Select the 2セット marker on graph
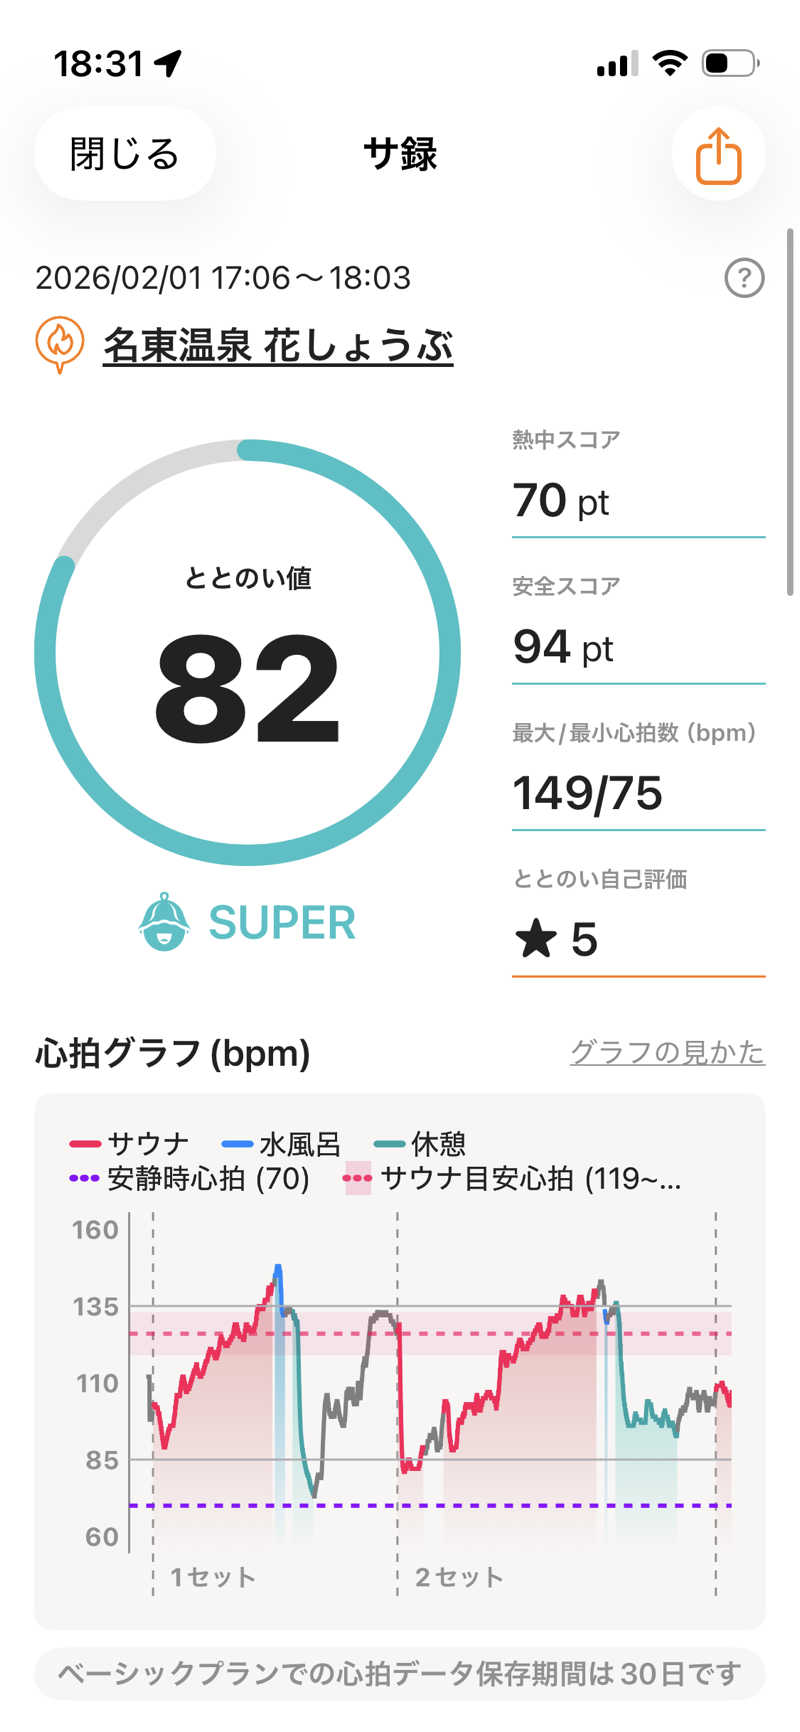The image size is (800, 1732). 458,1577
